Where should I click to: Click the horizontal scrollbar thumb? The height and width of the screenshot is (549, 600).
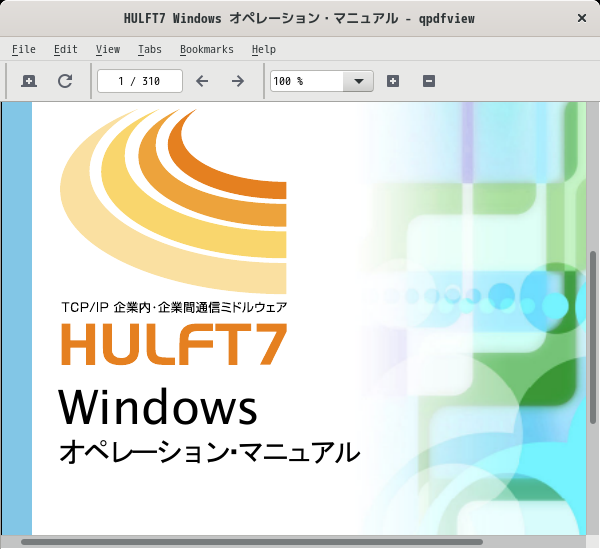tap(252, 542)
